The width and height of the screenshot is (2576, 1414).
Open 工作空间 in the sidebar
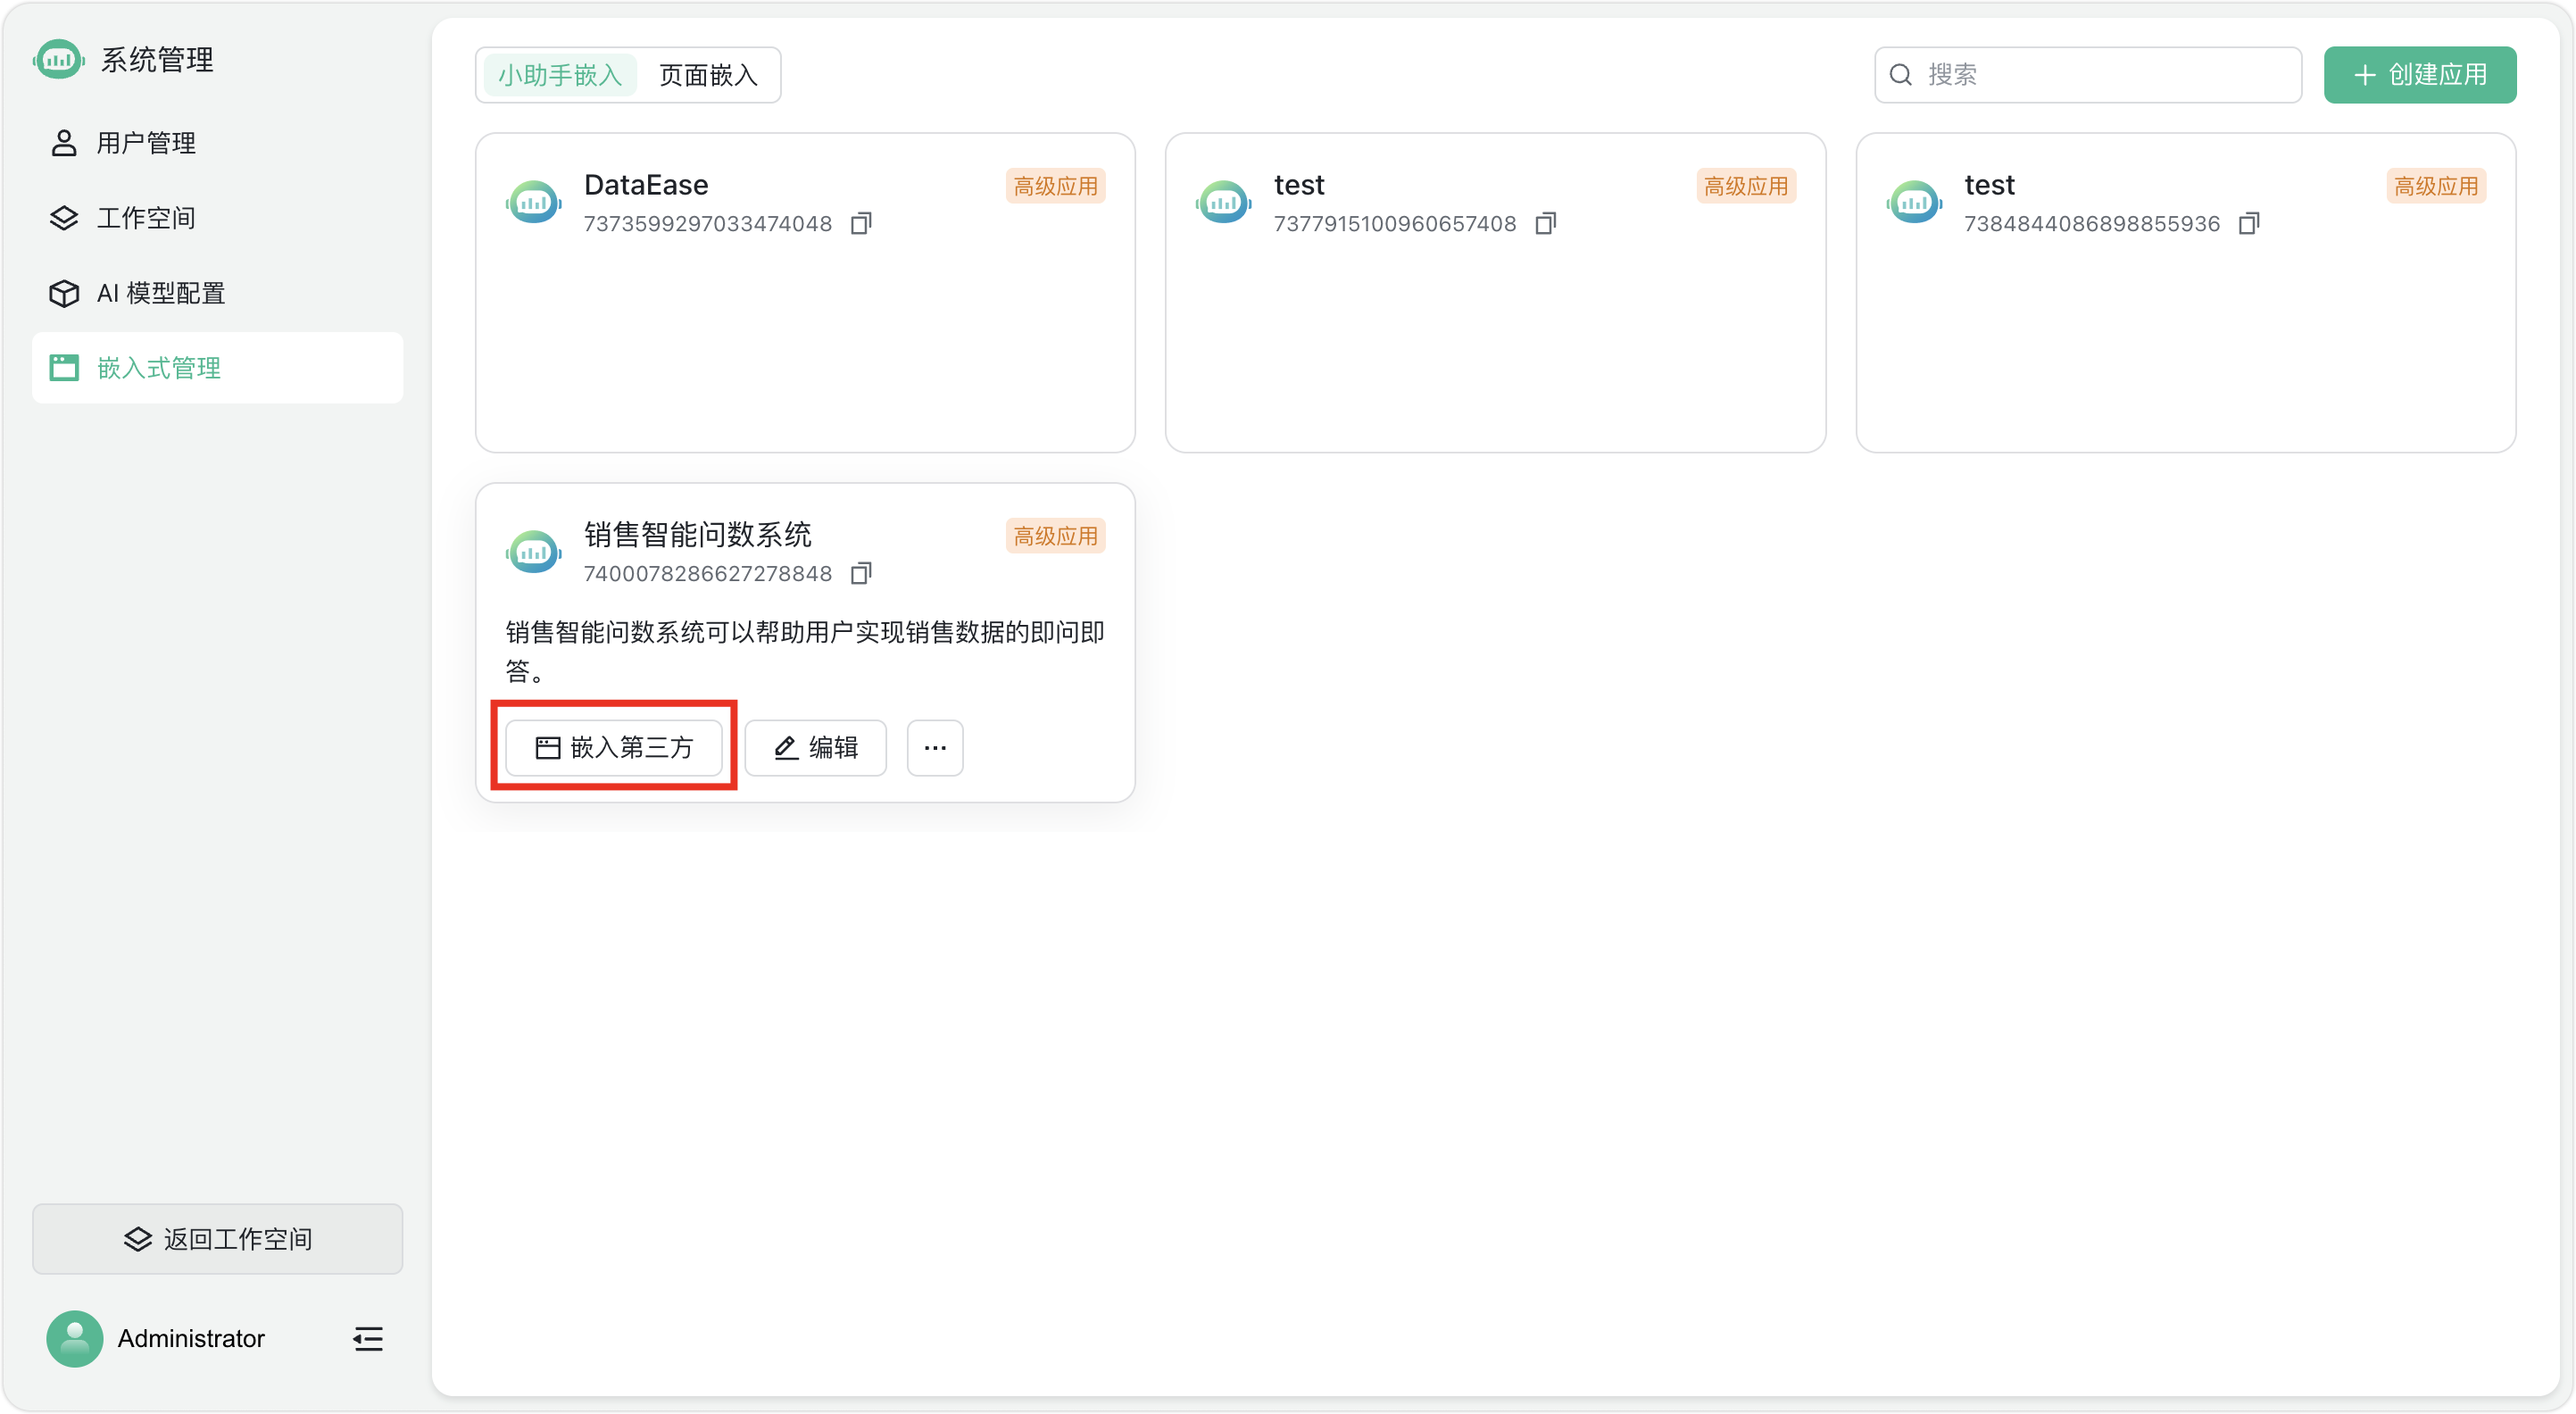(x=146, y=218)
